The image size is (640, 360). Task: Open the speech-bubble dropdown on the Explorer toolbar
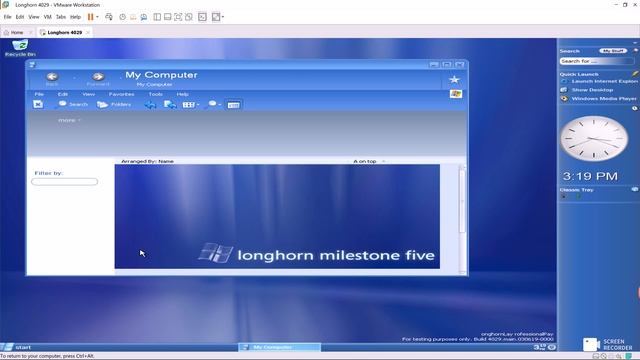tap(214, 104)
